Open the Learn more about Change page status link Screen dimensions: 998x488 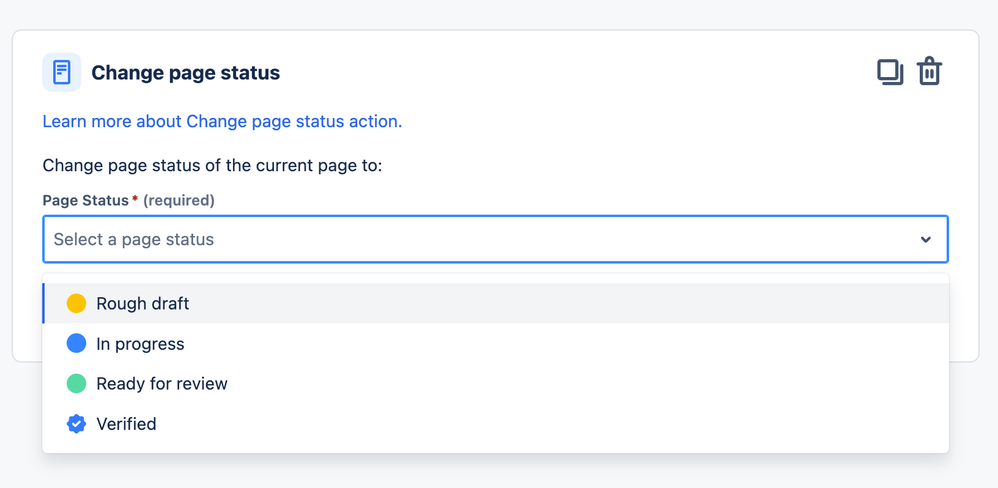(222, 121)
